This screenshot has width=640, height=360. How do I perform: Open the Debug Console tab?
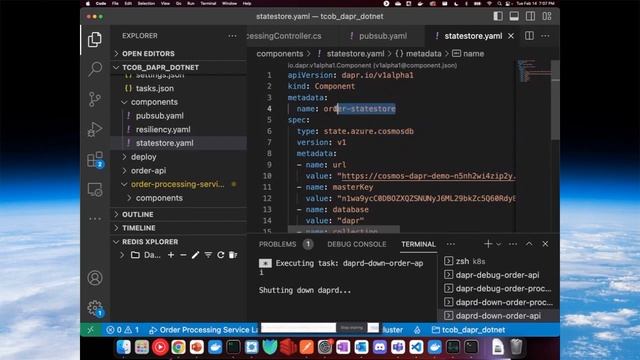coord(357,244)
